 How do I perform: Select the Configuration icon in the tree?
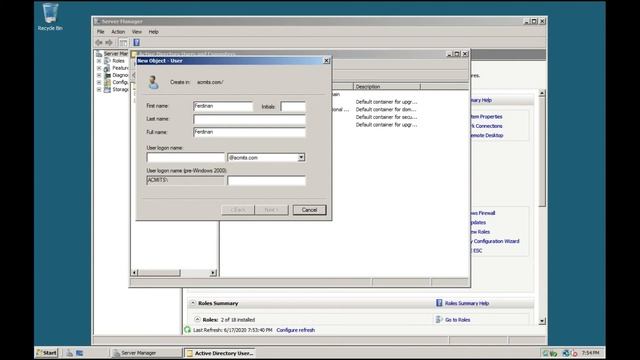107,82
